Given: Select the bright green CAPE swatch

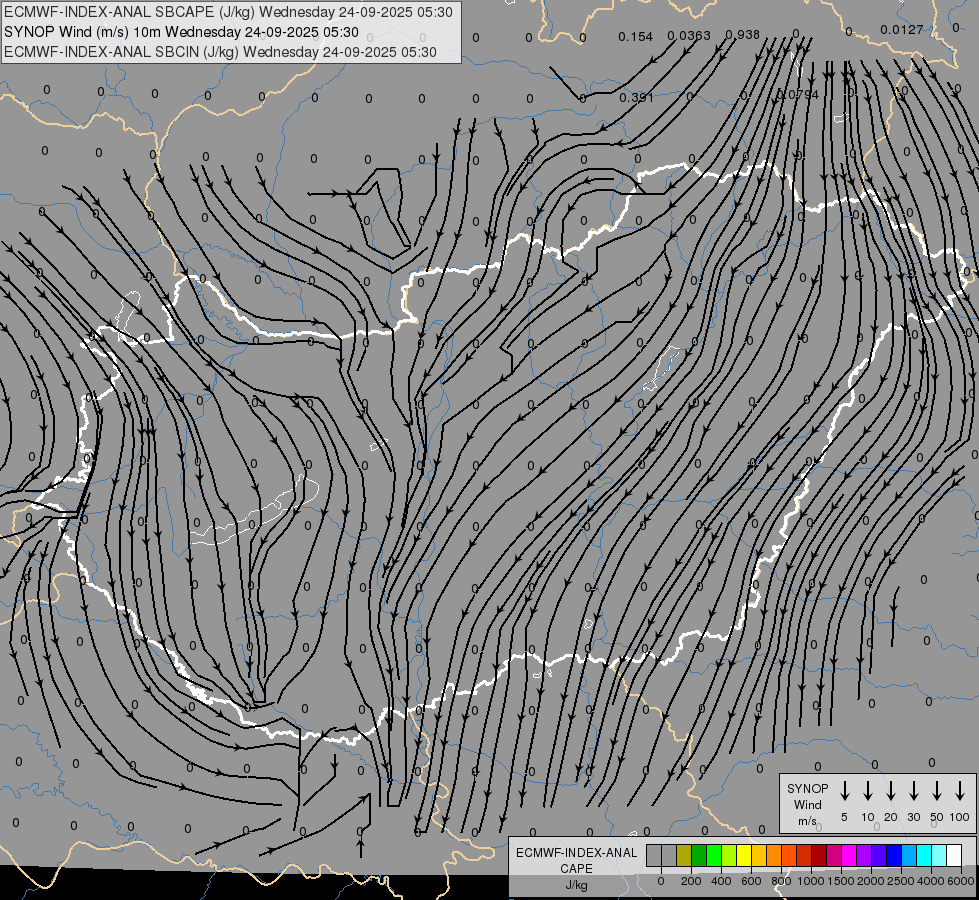Looking at the screenshot, I should coord(714,855).
